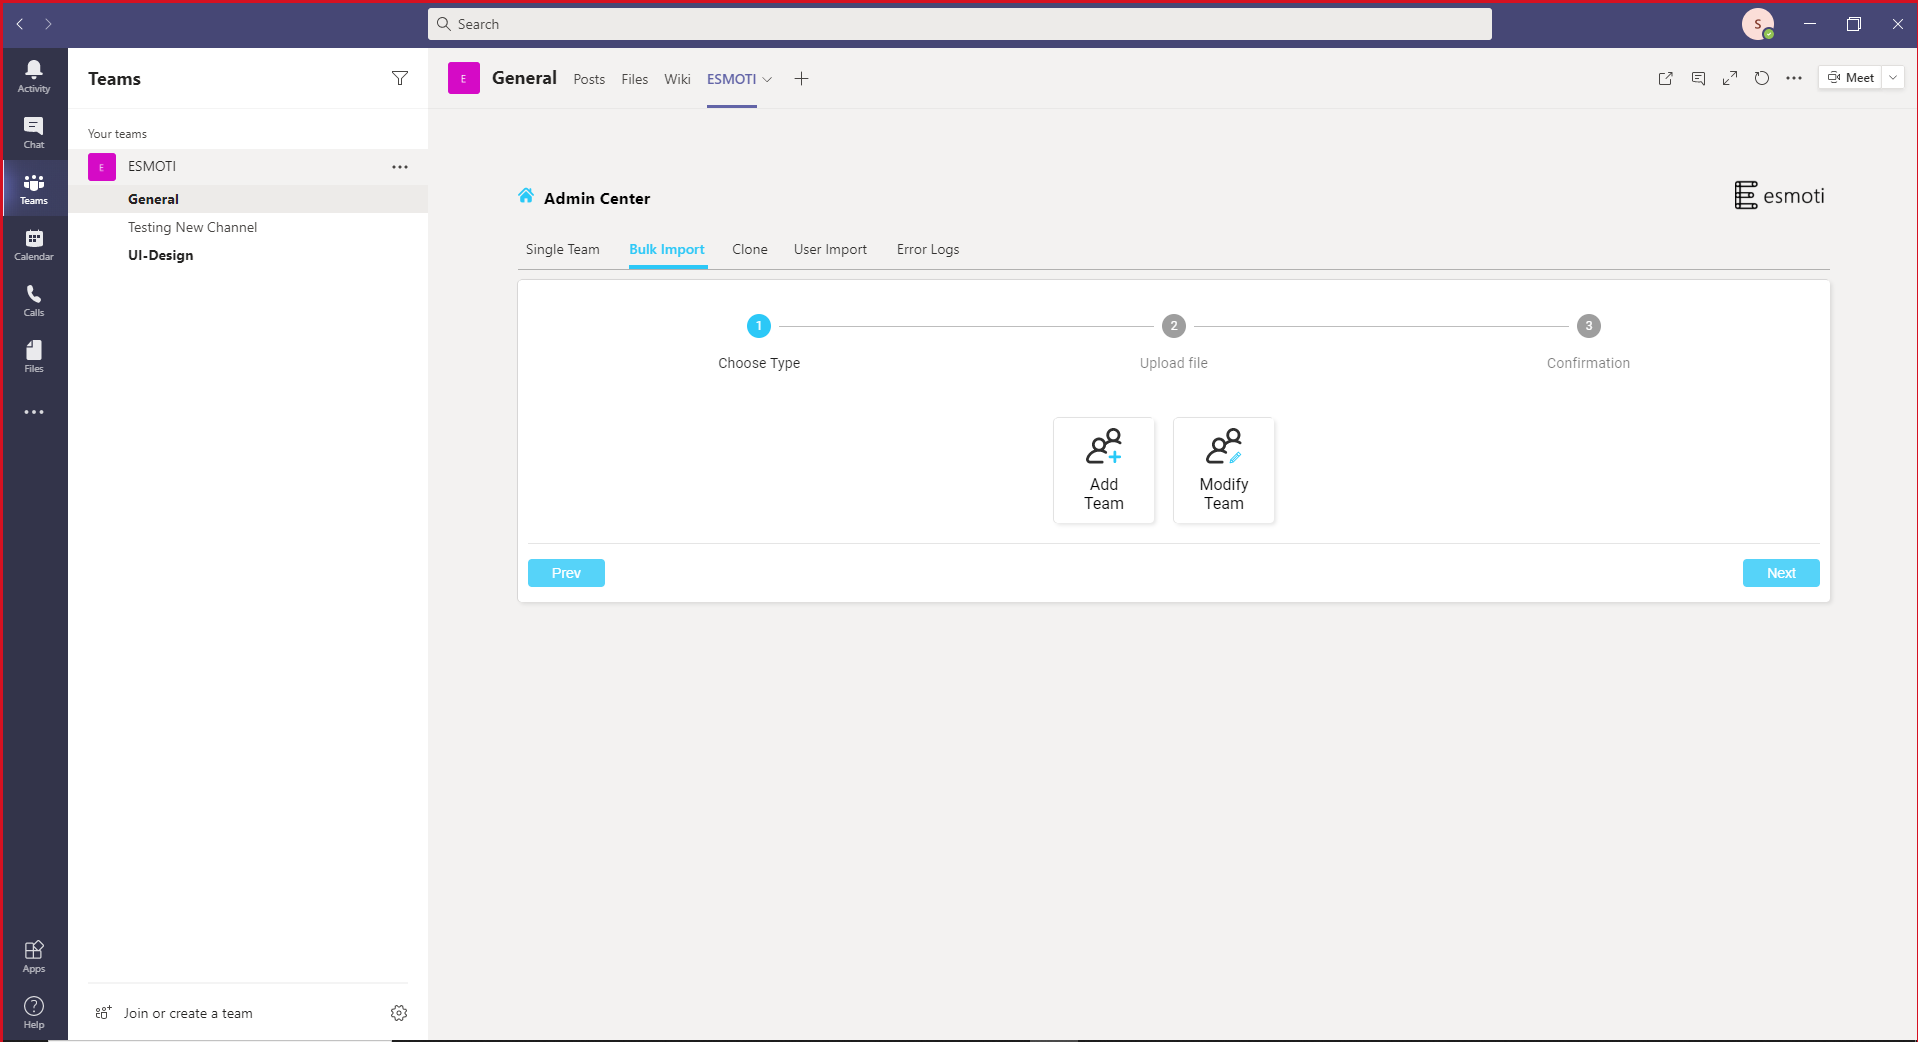Screen dimensions: 1918x1042
Task: Click the Next button
Action: [1781, 573]
